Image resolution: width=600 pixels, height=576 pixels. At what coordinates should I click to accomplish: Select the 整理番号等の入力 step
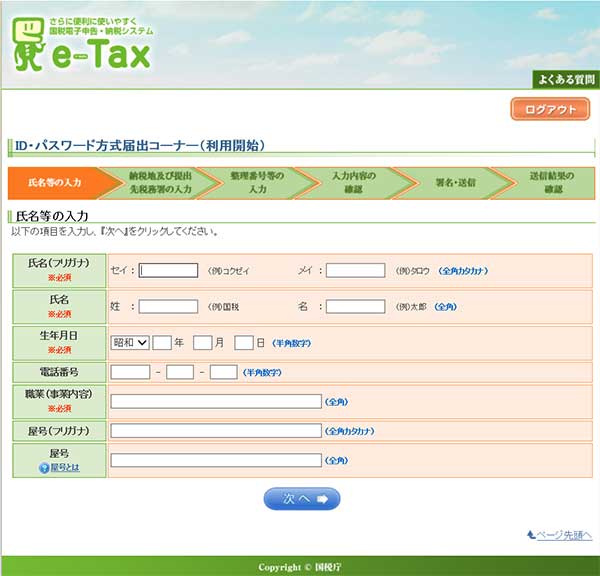click(257, 182)
